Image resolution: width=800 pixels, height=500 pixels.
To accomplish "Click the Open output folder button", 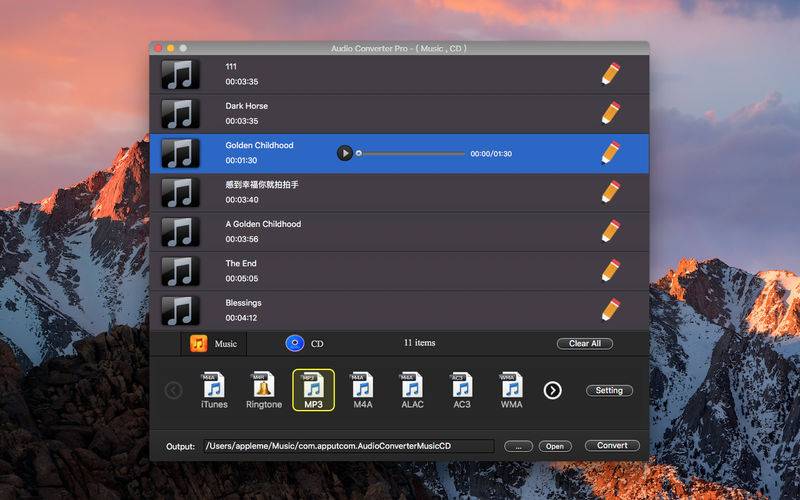I will click(555, 446).
